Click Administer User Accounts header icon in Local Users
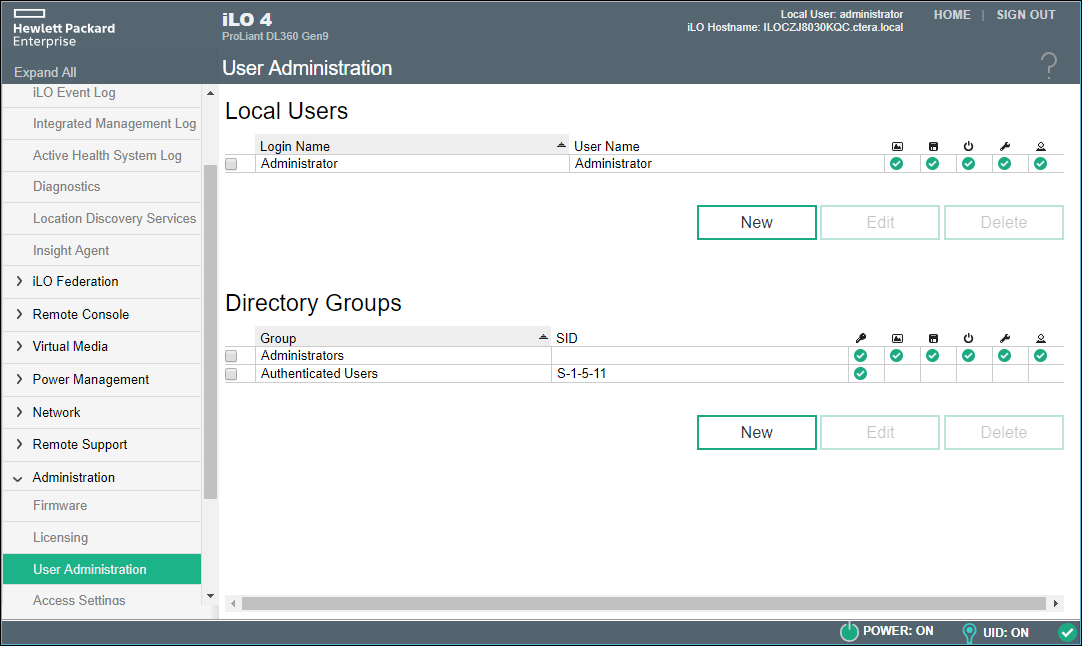 click(1041, 146)
